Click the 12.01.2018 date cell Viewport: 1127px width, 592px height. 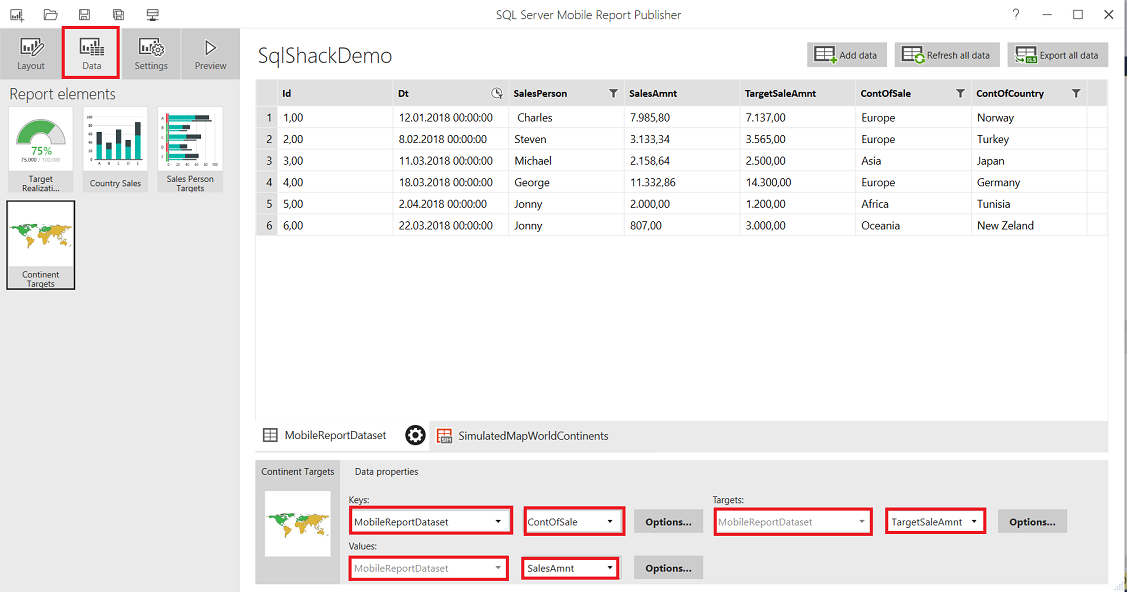click(451, 117)
